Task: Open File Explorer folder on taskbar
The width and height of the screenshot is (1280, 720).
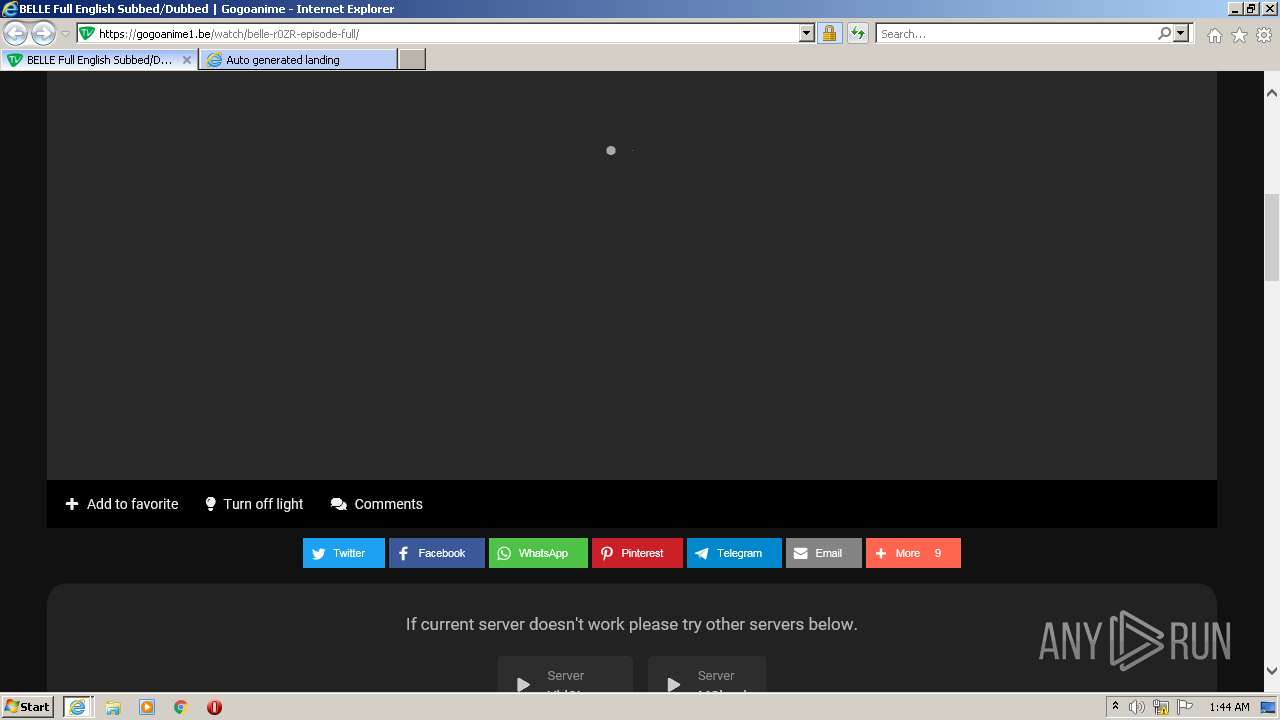Action: pos(113,707)
